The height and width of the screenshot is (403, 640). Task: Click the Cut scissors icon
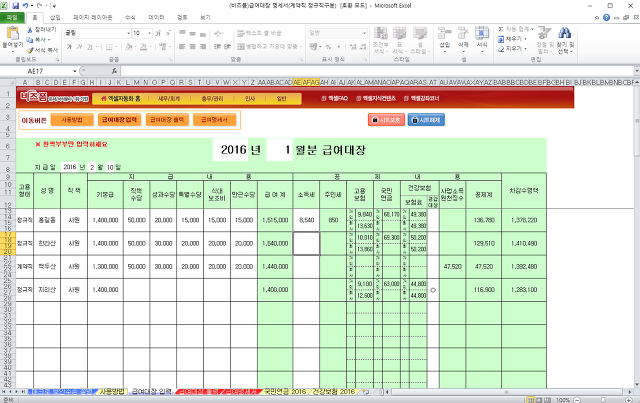29,30
